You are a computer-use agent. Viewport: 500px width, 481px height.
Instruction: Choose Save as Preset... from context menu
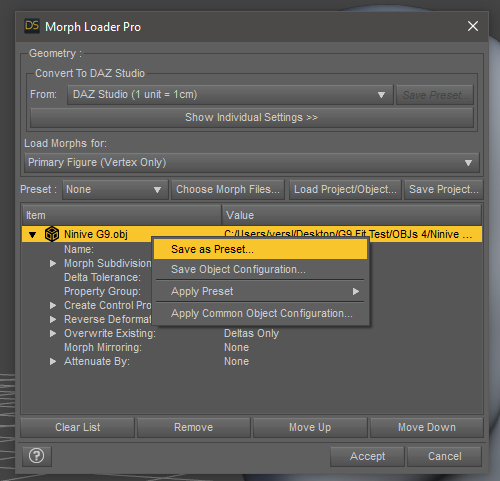pos(260,249)
